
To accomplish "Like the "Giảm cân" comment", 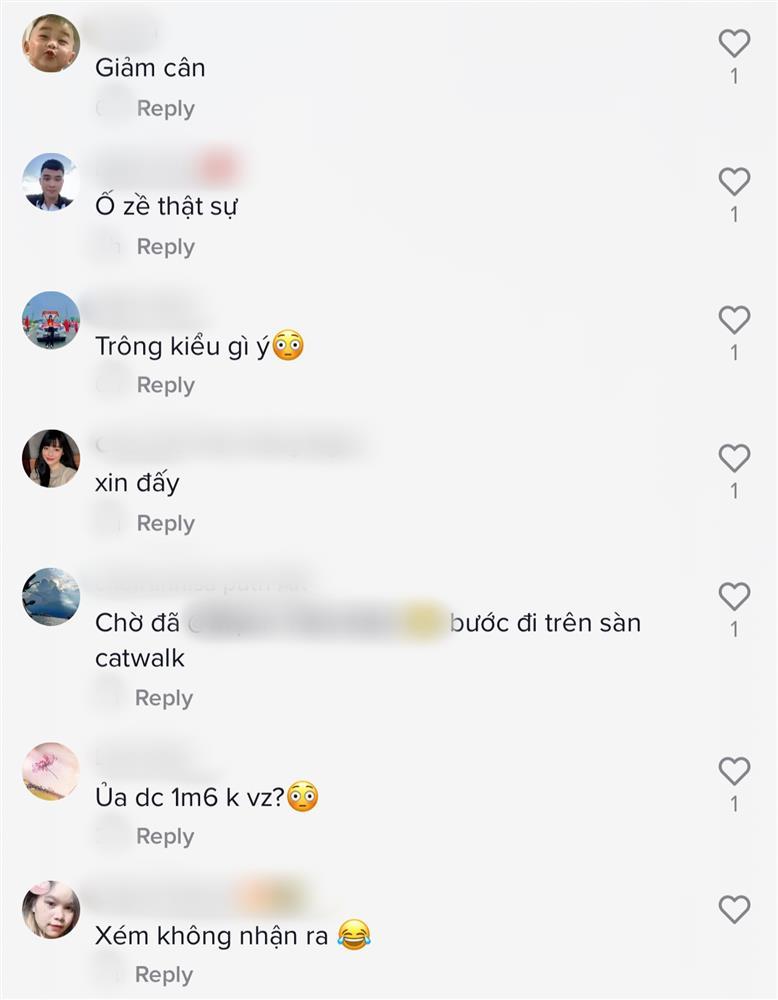I will tap(734, 43).
